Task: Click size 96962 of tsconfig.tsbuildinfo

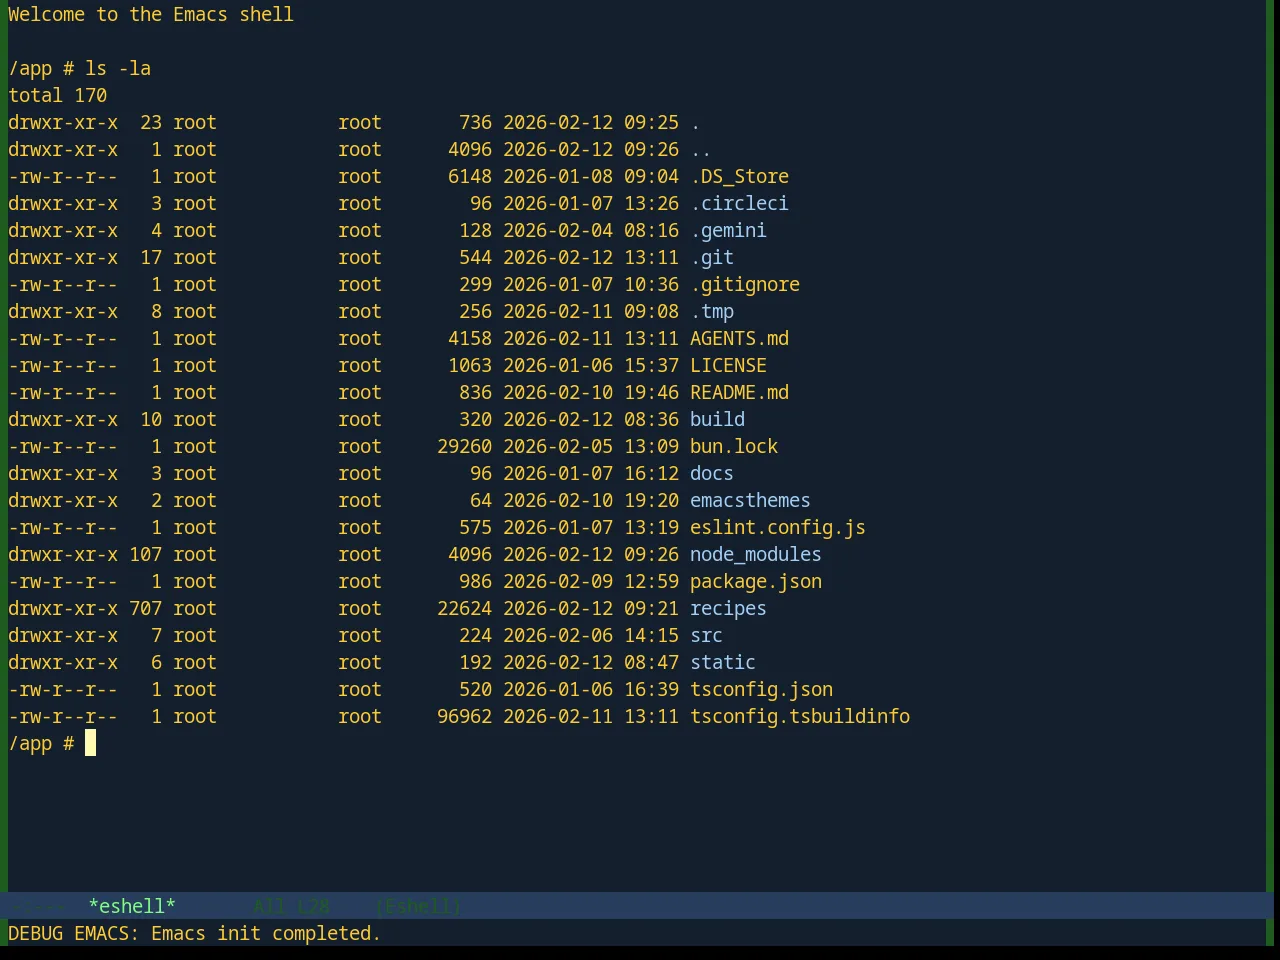Action: click(465, 716)
